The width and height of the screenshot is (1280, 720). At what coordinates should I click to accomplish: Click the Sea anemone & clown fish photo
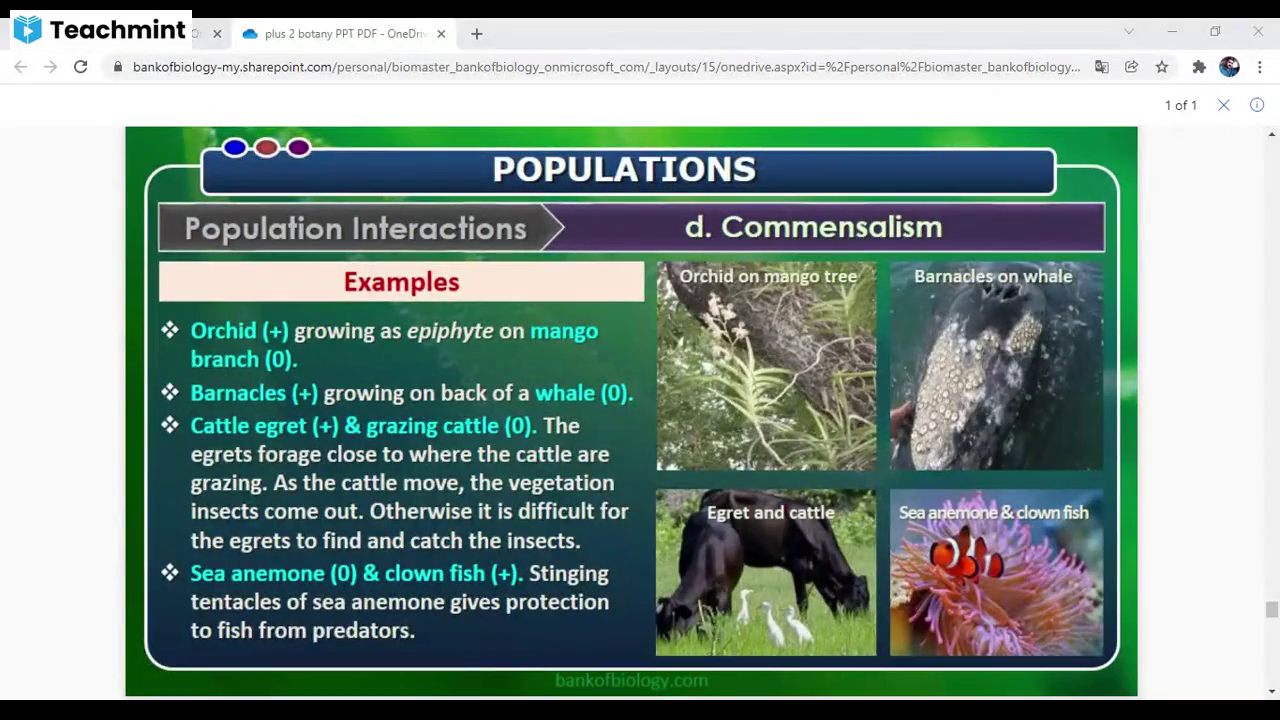pyautogui.click(x=996, y=572)
